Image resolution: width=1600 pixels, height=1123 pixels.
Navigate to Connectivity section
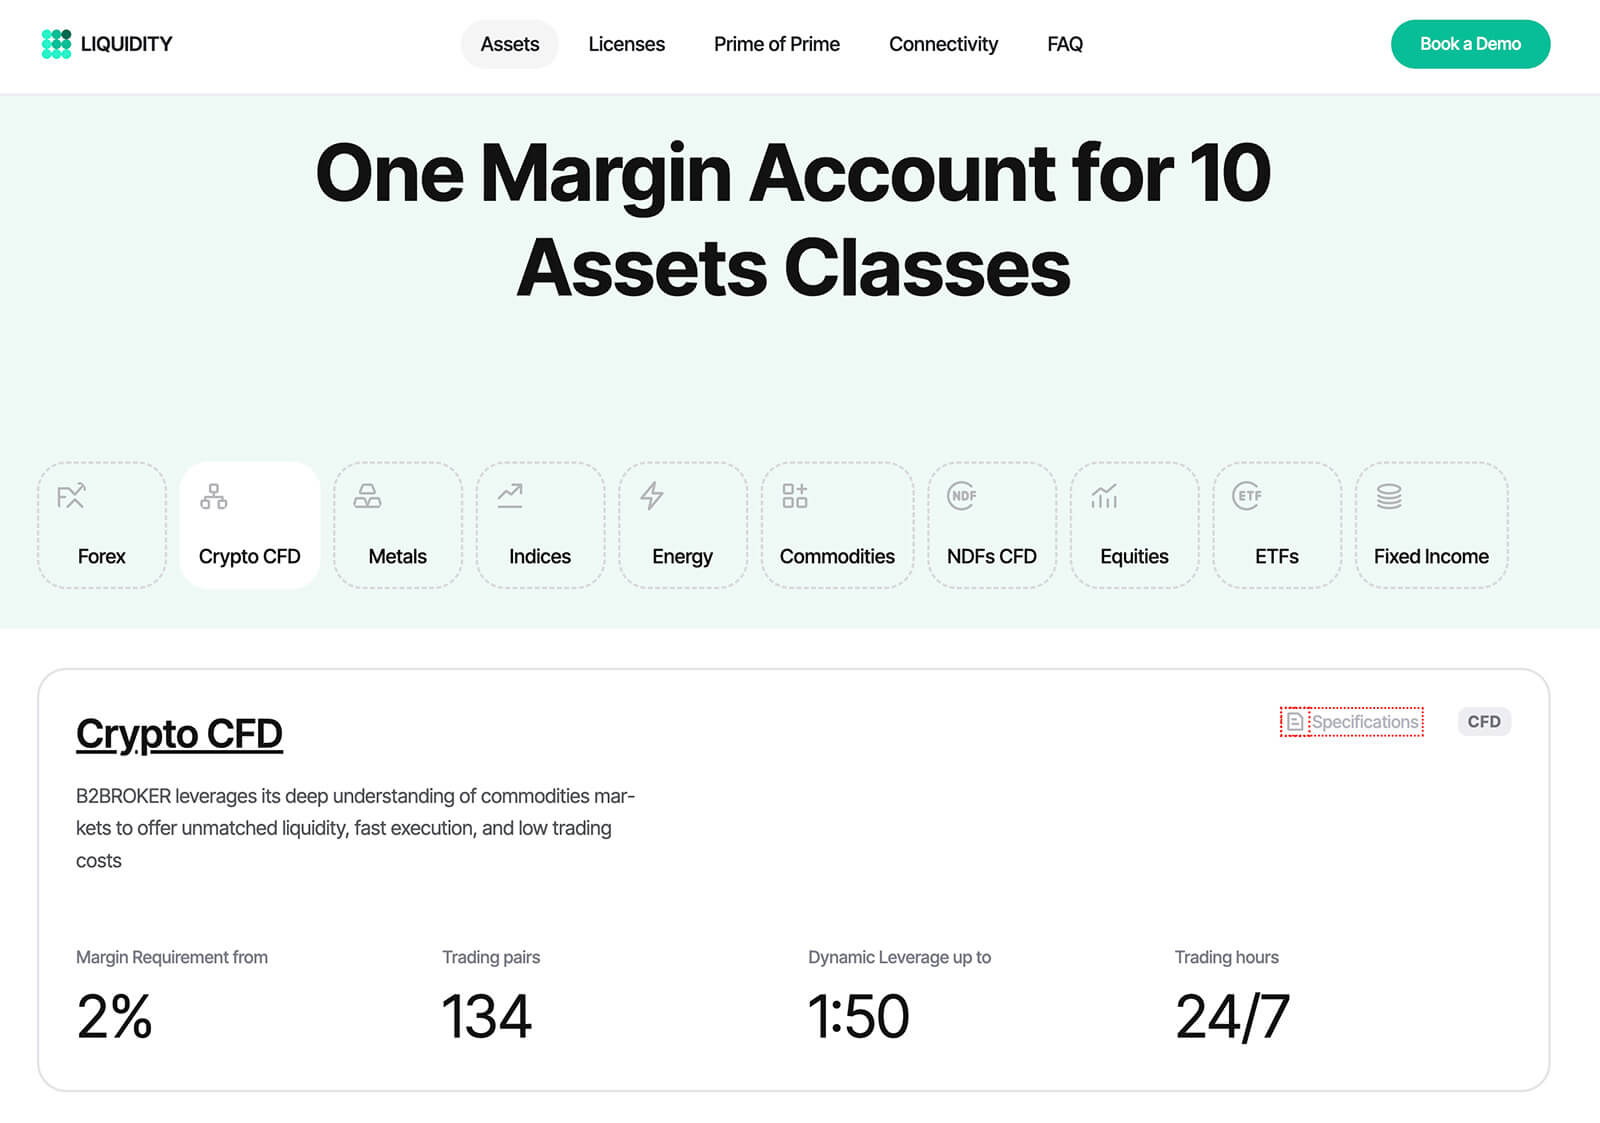click(943, 44)
